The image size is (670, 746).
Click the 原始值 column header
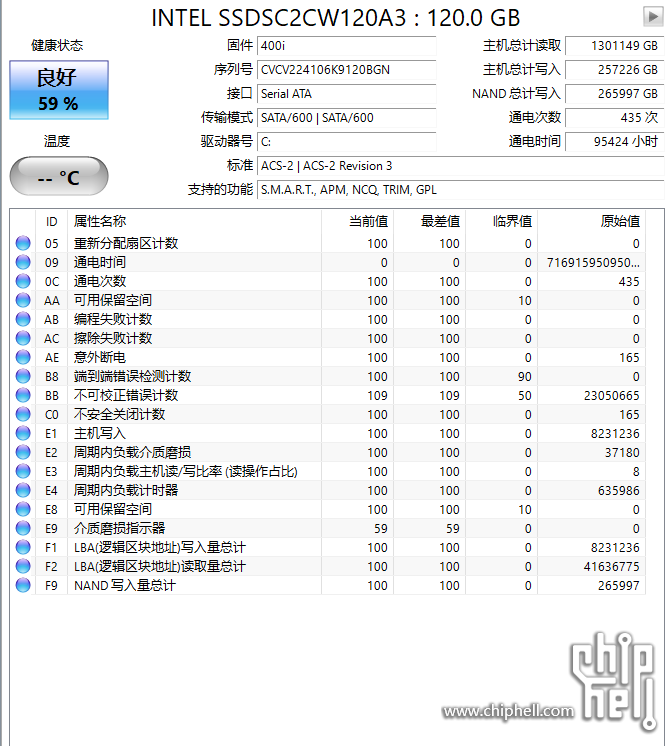pyautogui.click(x=591, y=221)
